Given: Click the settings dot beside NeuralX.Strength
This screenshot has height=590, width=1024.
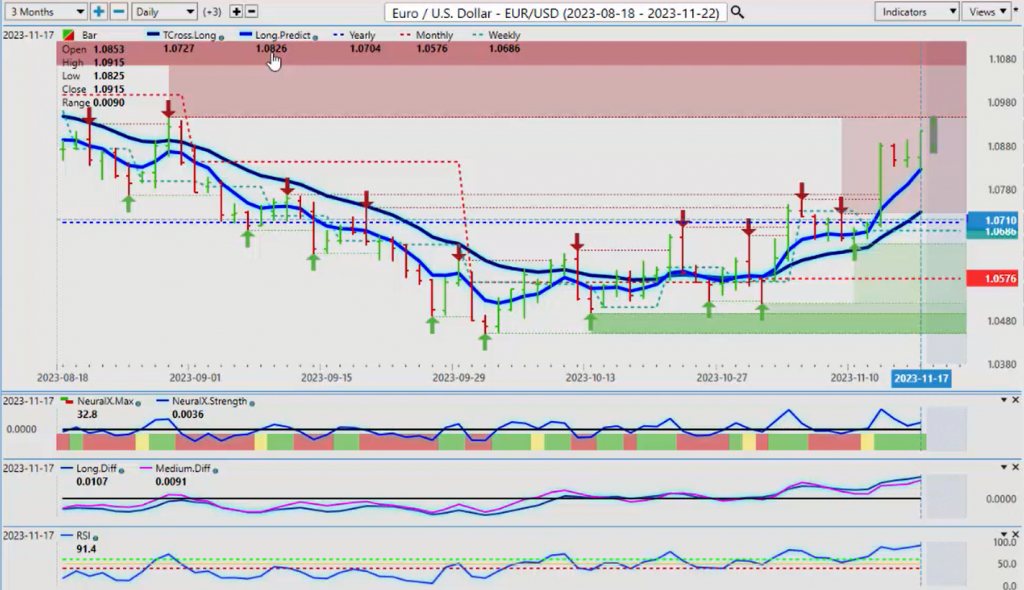Looking at the screenshot, I should 251,403.
